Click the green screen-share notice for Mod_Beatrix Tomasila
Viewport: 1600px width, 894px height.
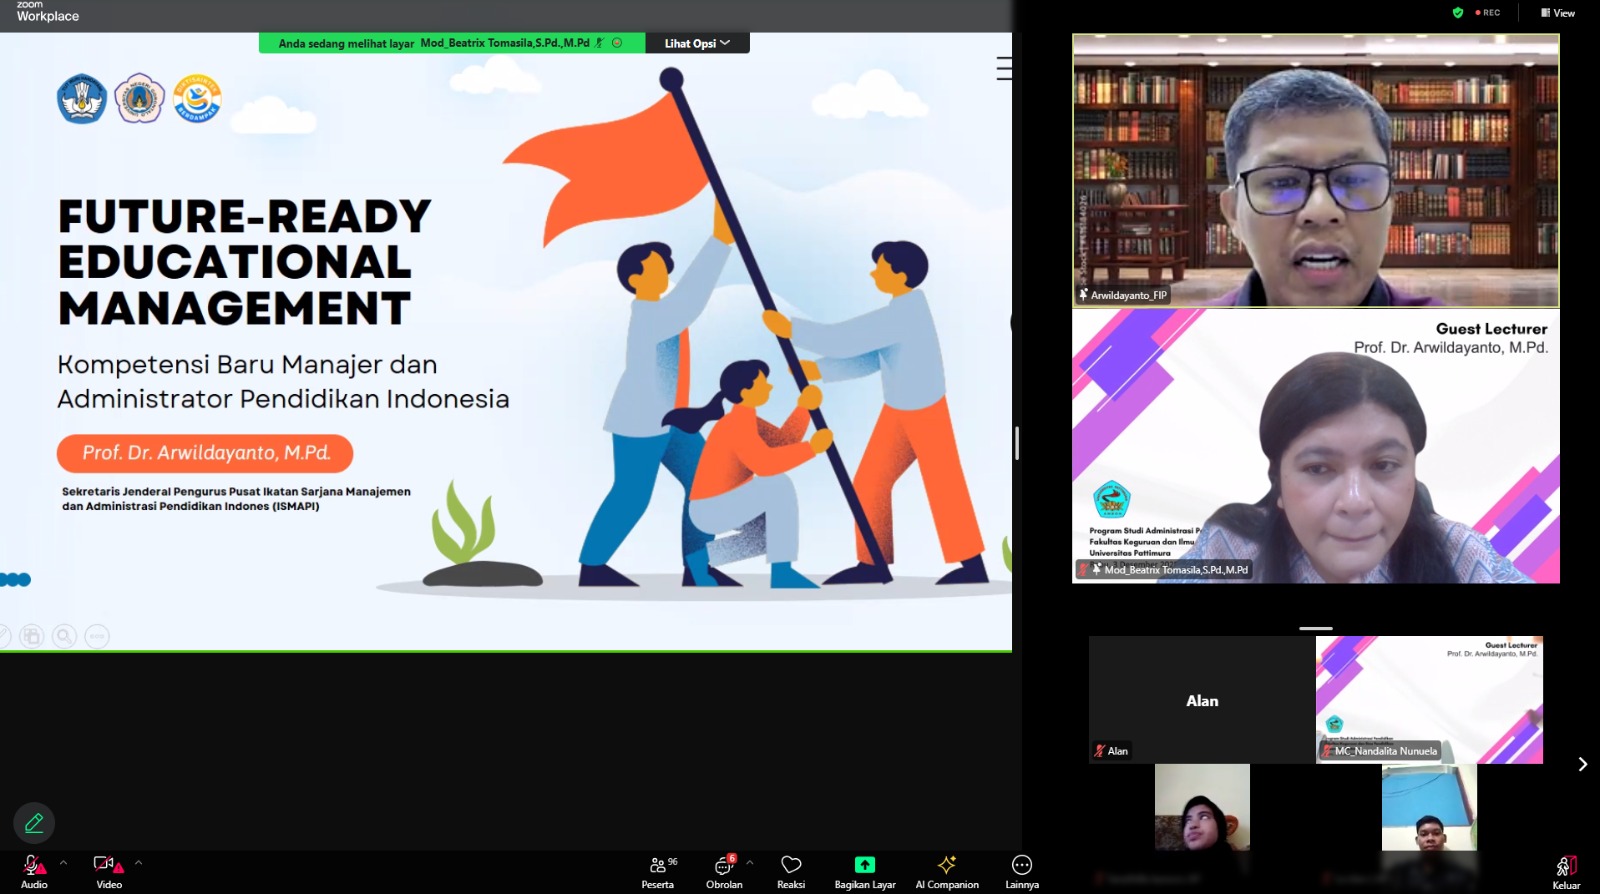click(x=452, y=43)
